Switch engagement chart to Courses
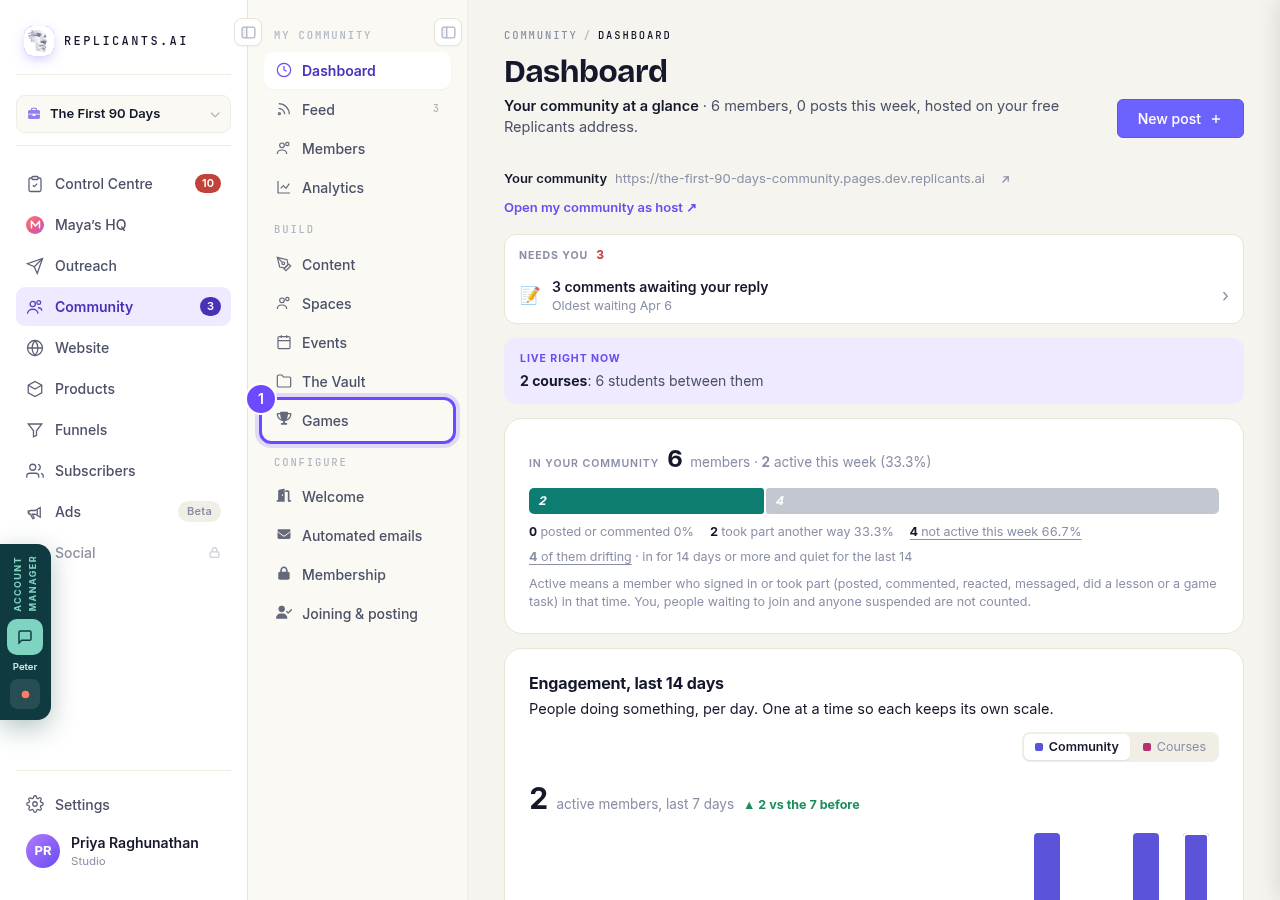 coord(1175,747)
